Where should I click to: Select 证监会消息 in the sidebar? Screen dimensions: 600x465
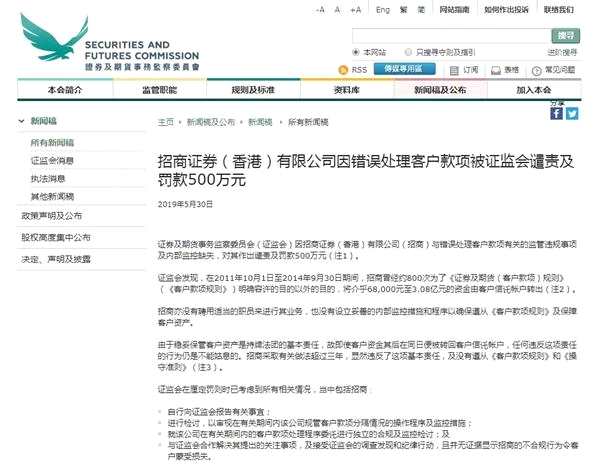52,161
